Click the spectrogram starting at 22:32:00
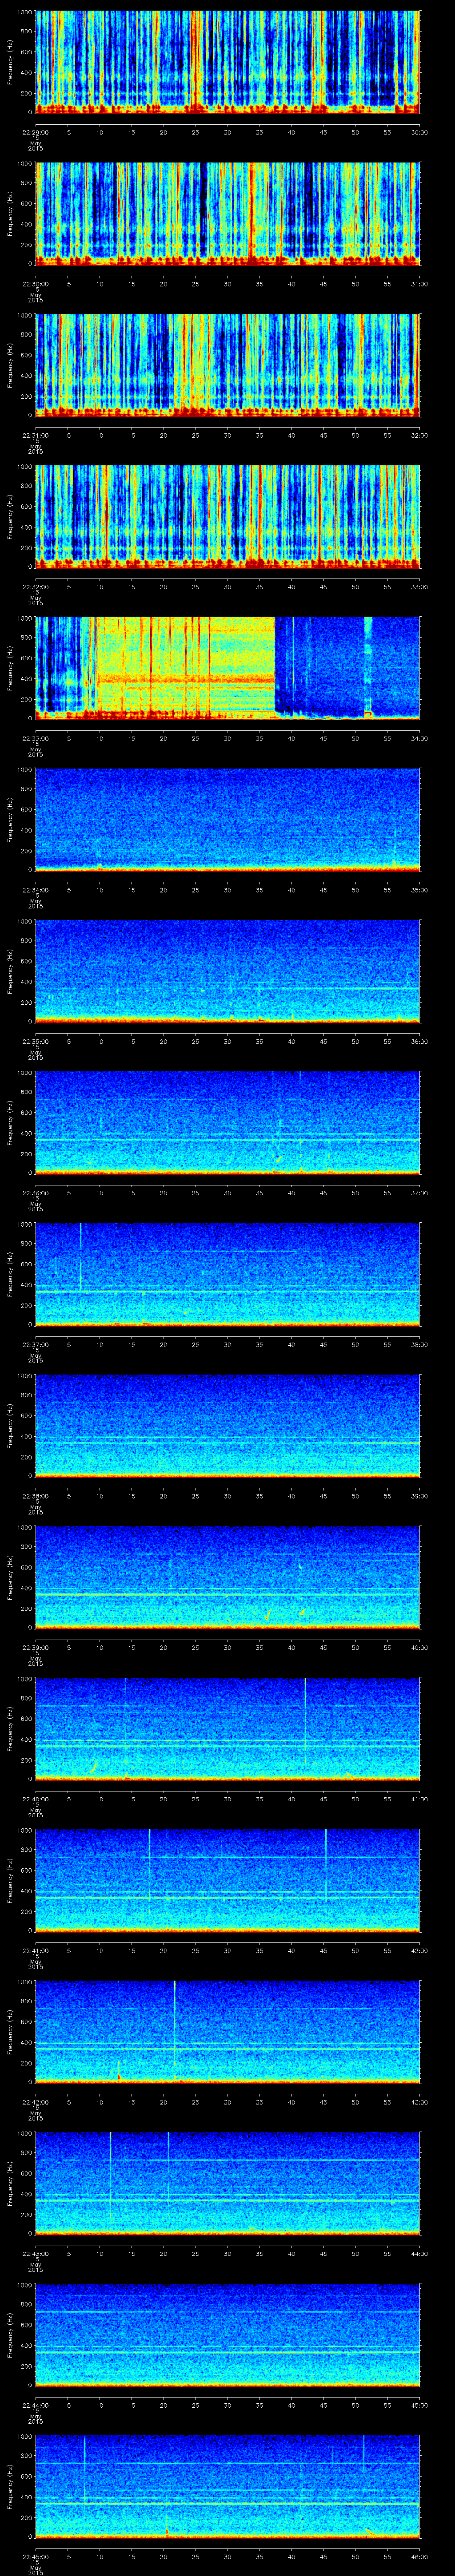The width and height of the screenshot is (455, 2576). 227,517
